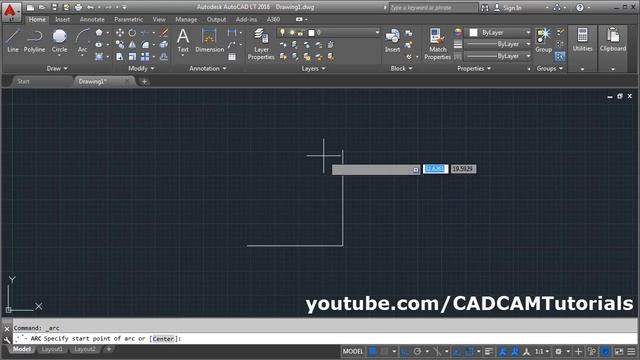Switch to the Layout1 tab

point(52,349)
